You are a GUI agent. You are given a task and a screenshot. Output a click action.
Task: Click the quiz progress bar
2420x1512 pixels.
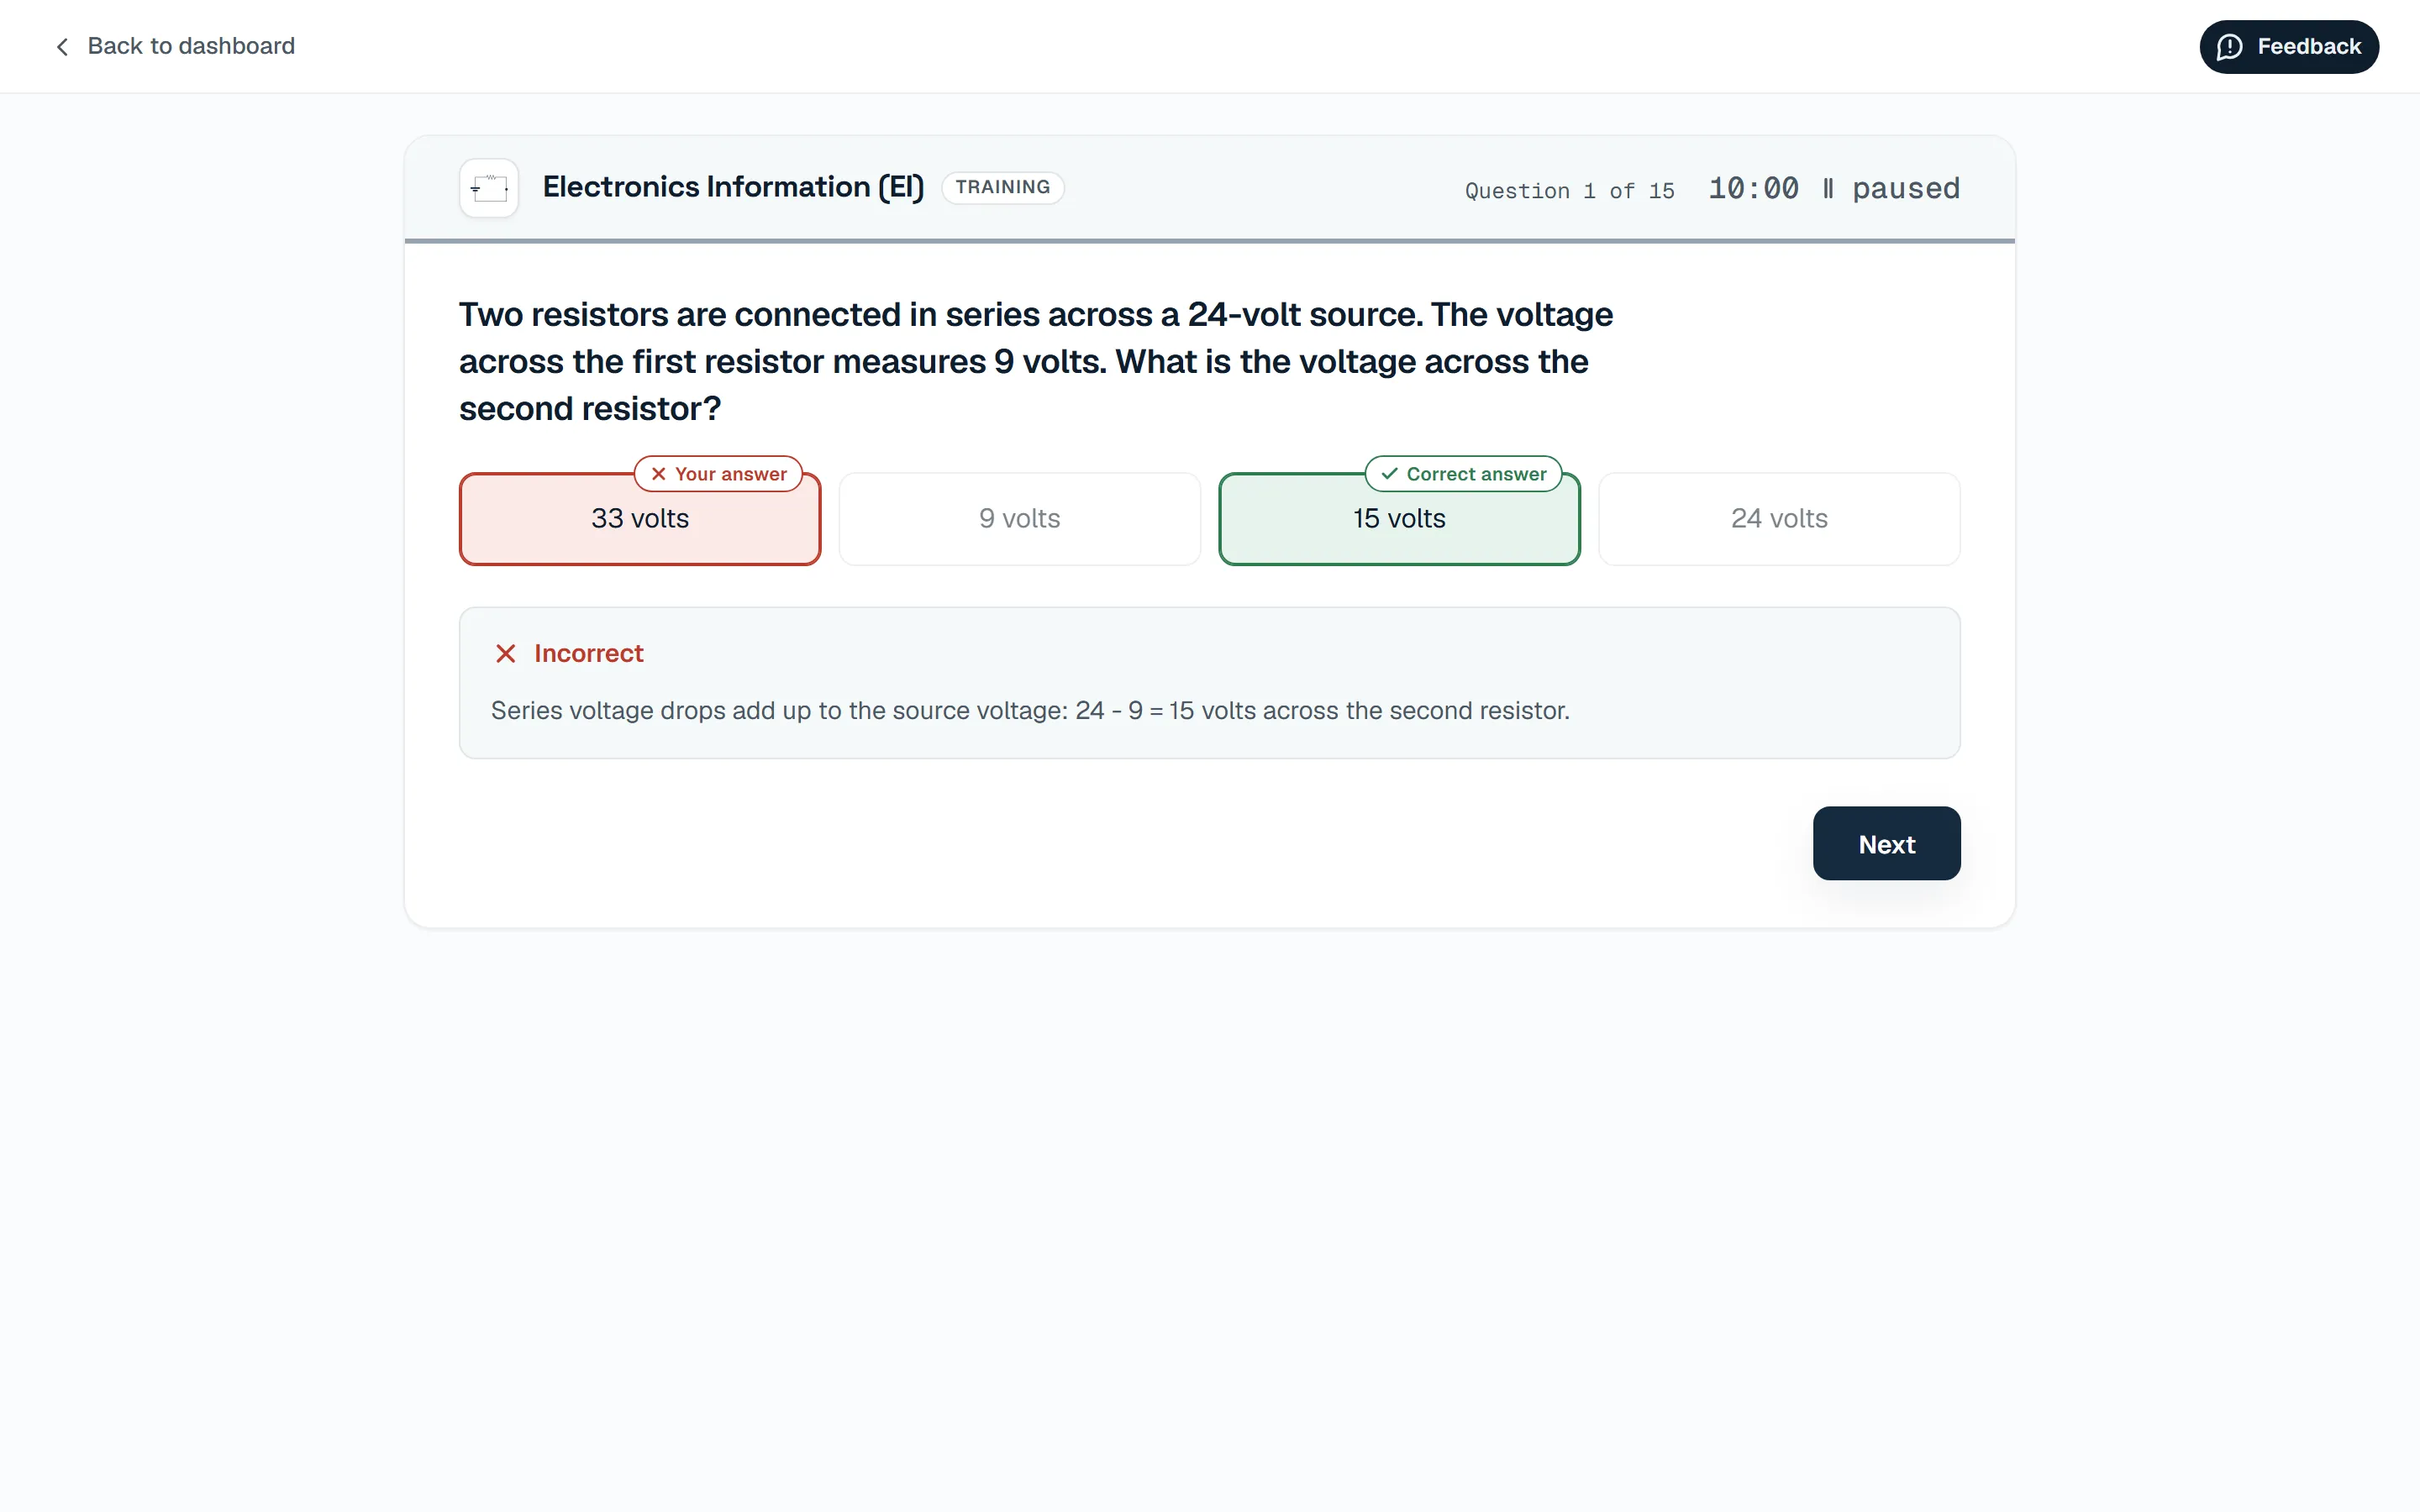click(x=1209, y=241)
